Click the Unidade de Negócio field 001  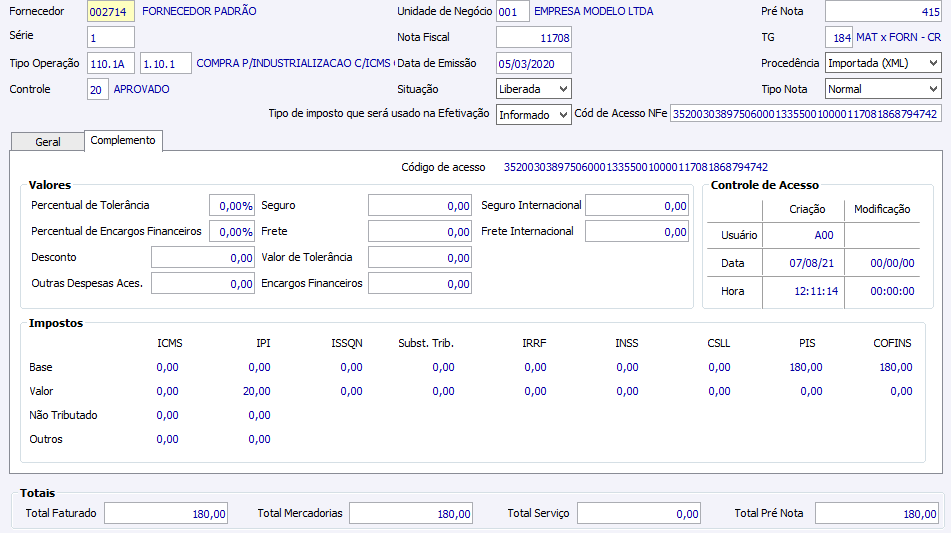512,12
